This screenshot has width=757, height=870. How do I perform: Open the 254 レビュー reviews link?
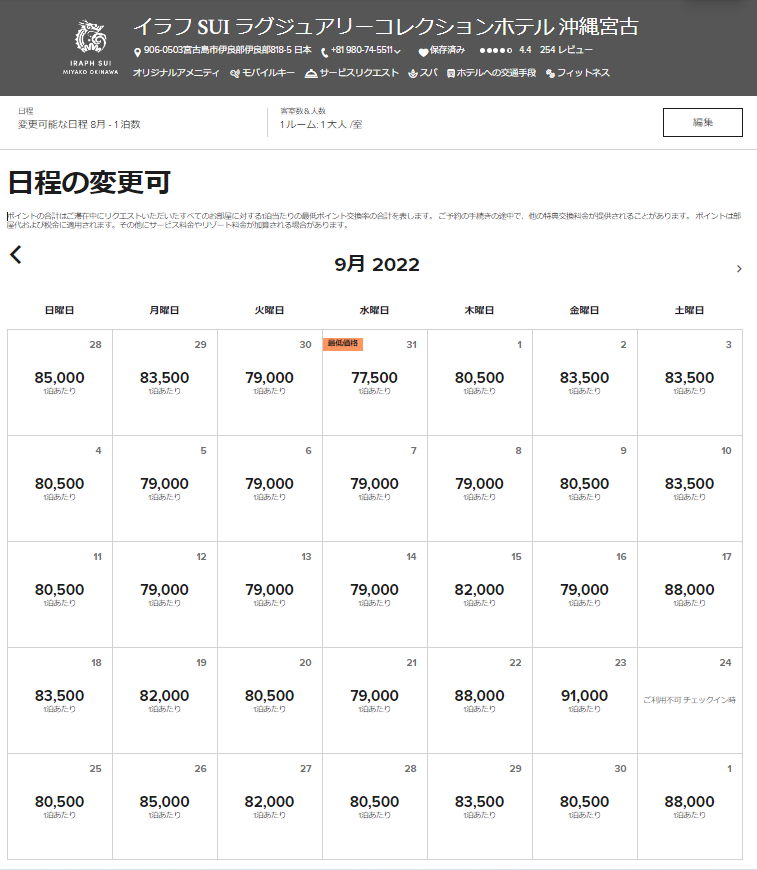[566, 50]
